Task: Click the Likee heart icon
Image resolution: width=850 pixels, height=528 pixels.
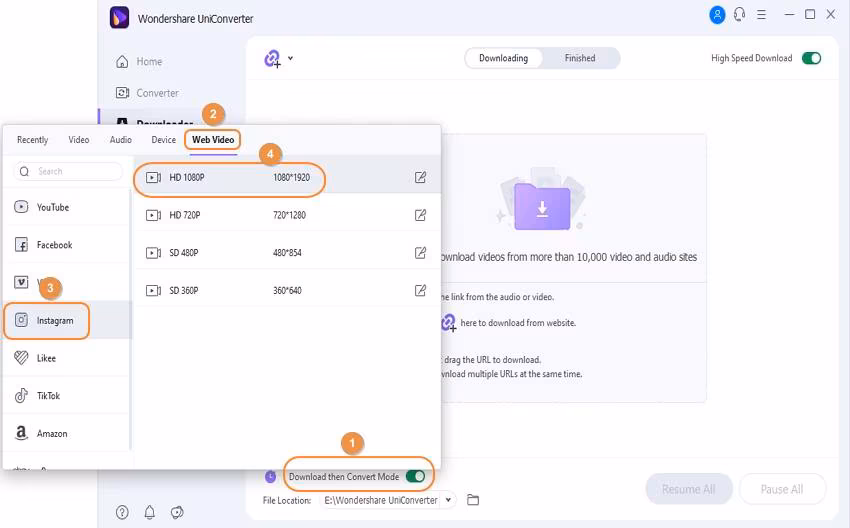Action: [21, 358]
